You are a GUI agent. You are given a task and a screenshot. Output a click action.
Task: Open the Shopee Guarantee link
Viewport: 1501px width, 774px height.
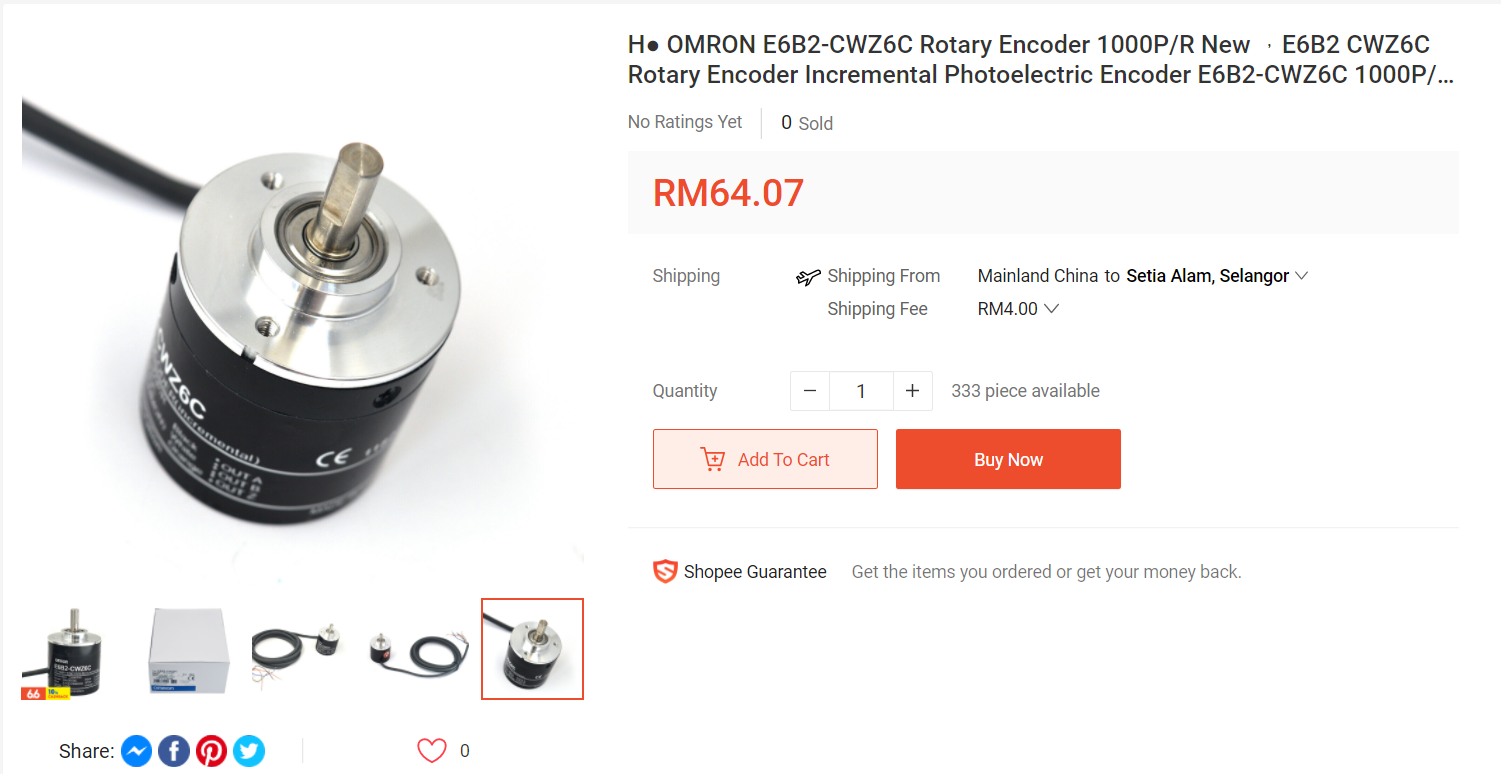tap(755, 572)
